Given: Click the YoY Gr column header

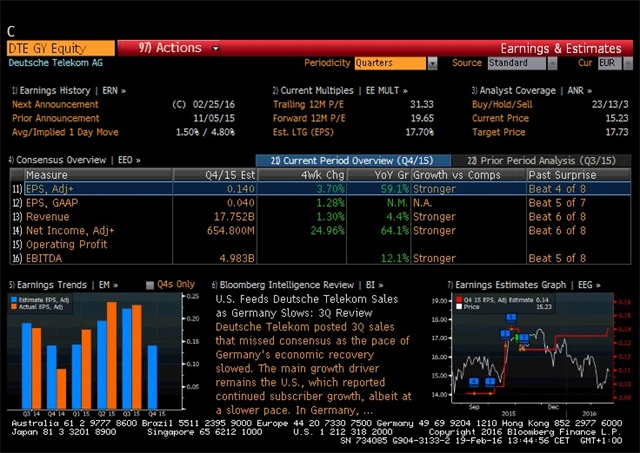Looking at the screenshot, I should pos(378,175).
